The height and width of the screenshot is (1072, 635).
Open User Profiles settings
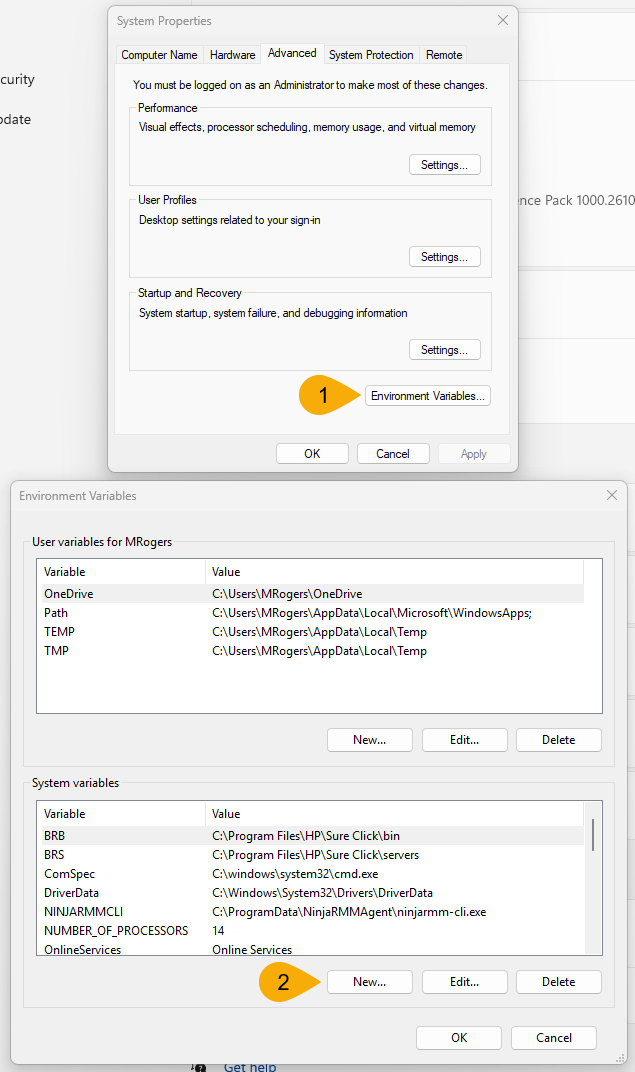pos(444,257)
